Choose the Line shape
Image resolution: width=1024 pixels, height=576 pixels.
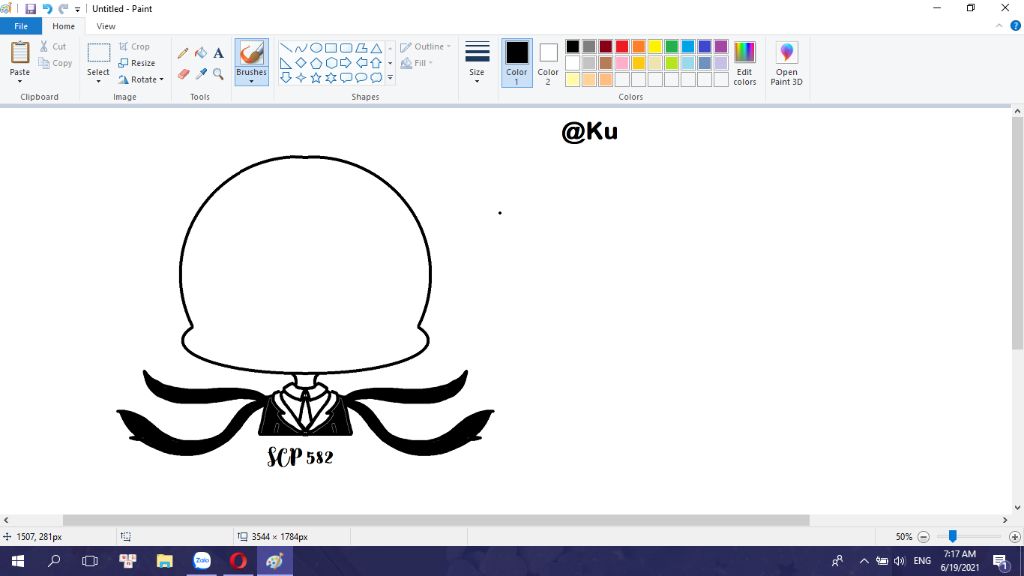tap(285, 48)
